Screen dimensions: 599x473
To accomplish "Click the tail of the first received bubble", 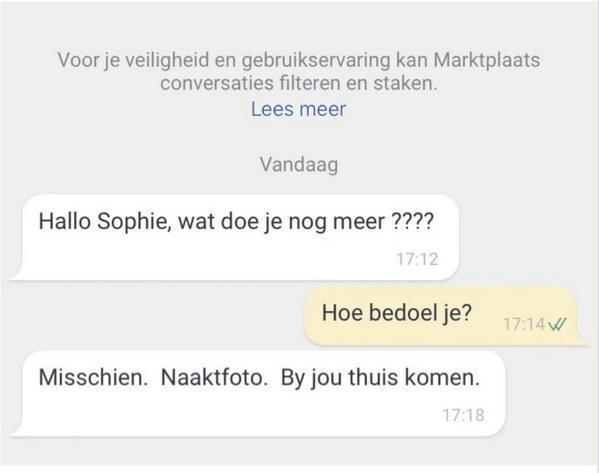I will tap(17, 274).
